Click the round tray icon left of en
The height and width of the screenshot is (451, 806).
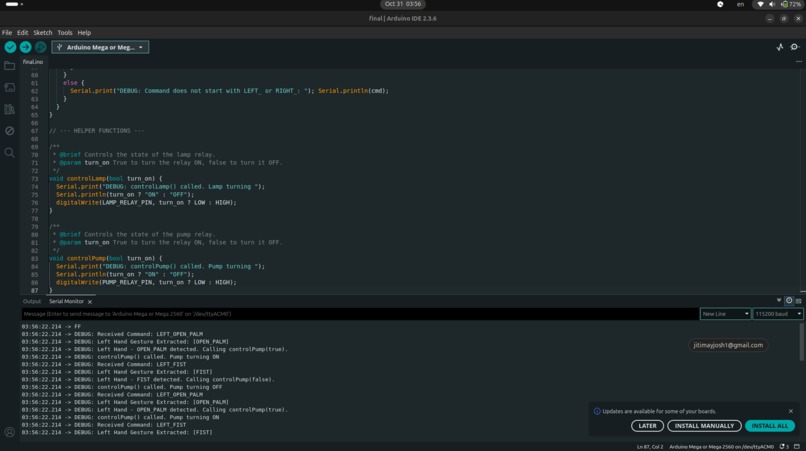tap(720, 4)
